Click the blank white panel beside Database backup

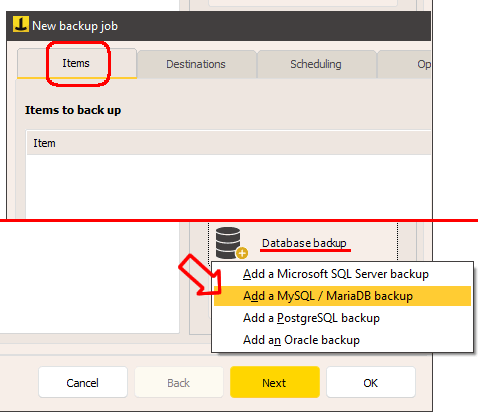[x=89, y=277]
